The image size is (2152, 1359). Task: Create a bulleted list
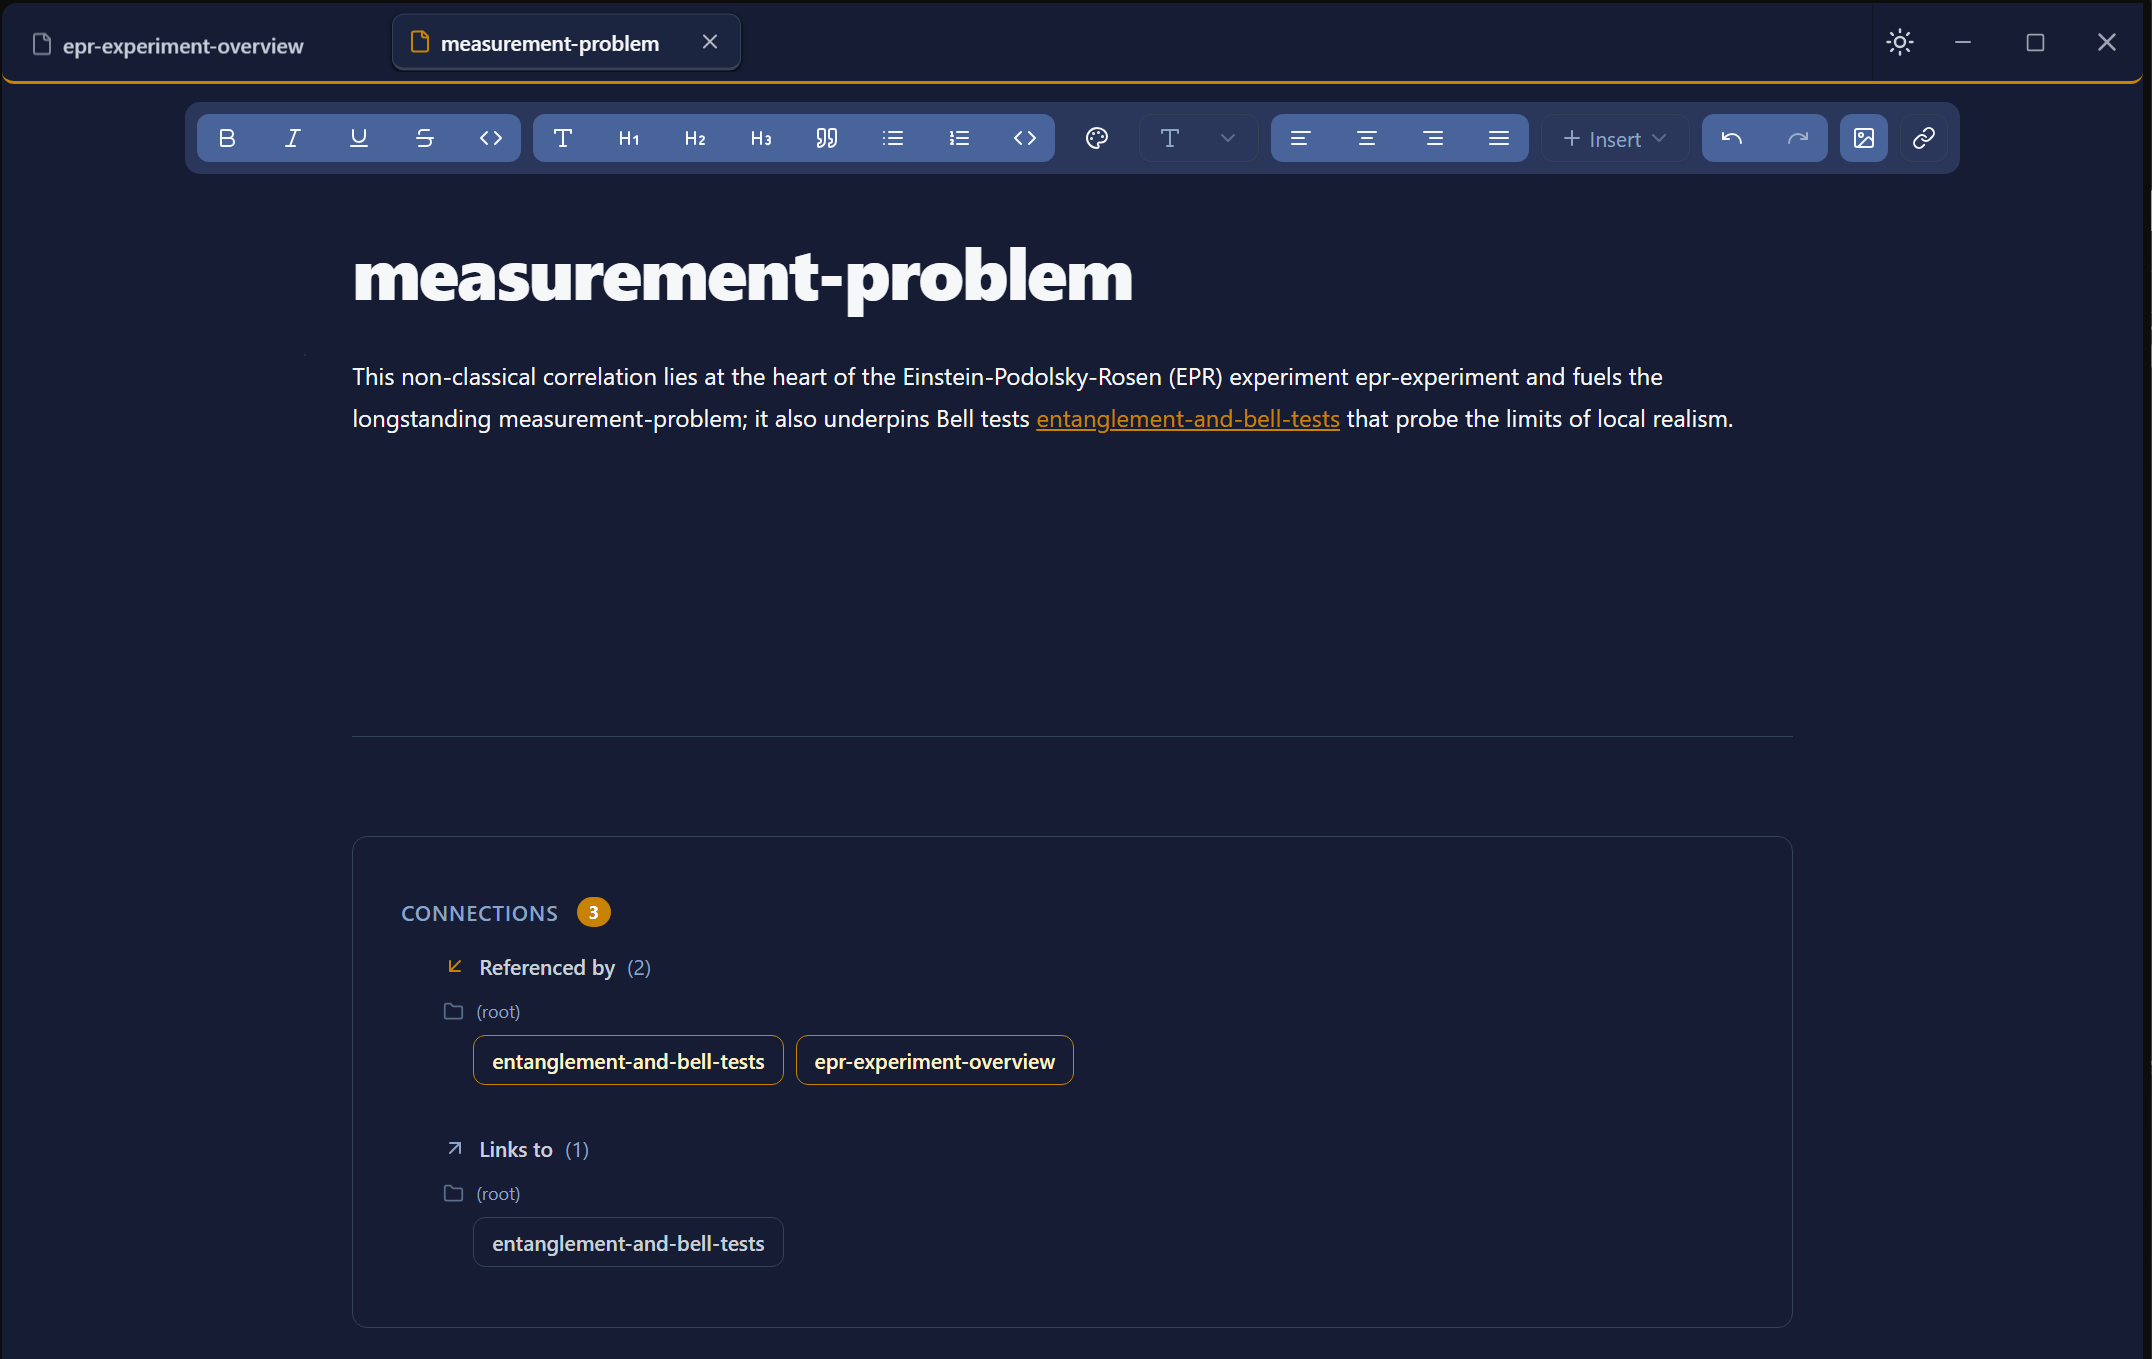[893, 138]
